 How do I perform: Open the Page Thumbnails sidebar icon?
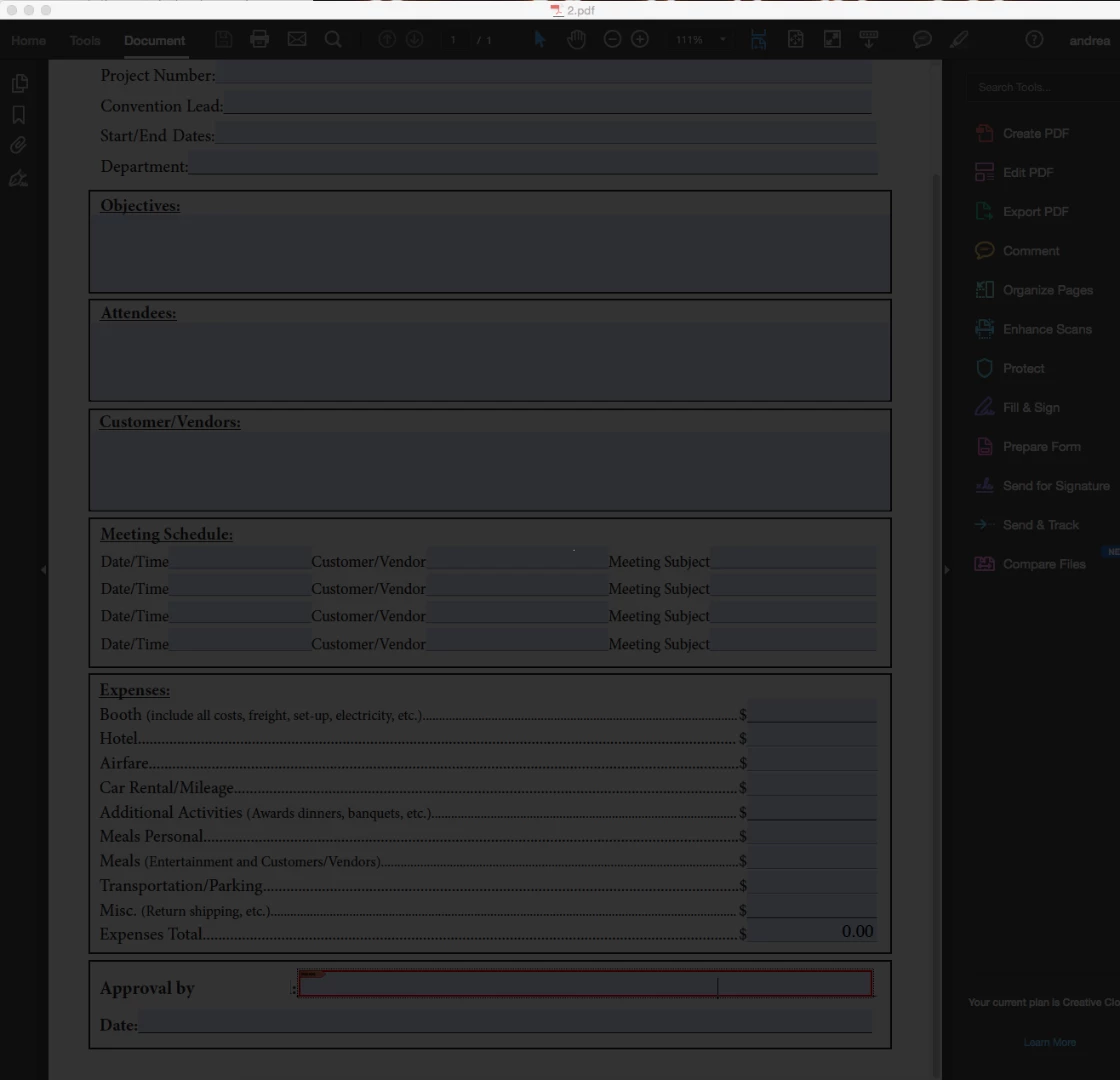point(19,84)
